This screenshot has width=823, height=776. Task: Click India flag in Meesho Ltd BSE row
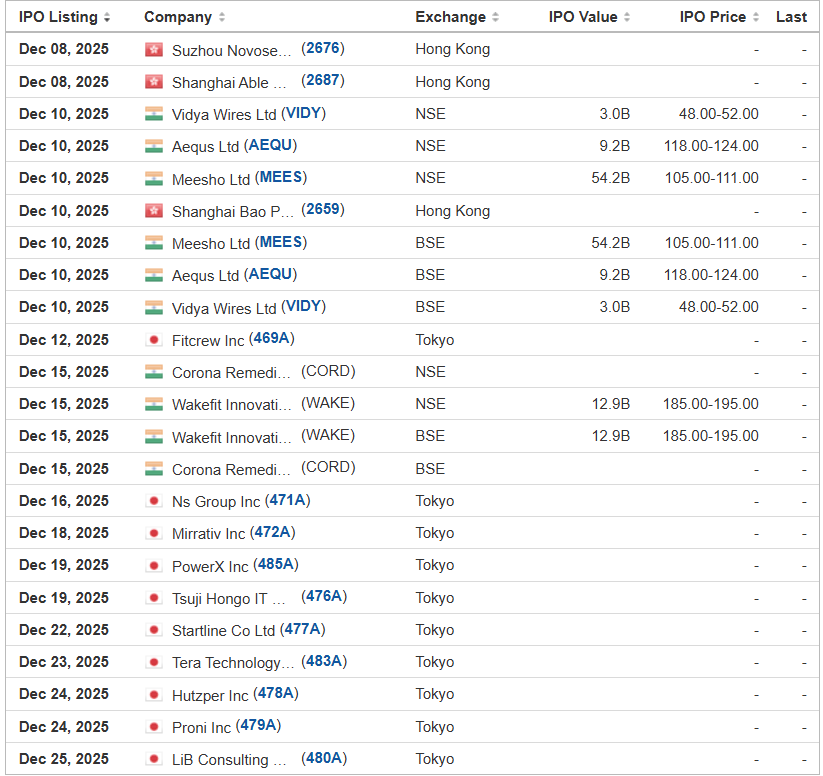pyautogui.click(x=154, y=243)
